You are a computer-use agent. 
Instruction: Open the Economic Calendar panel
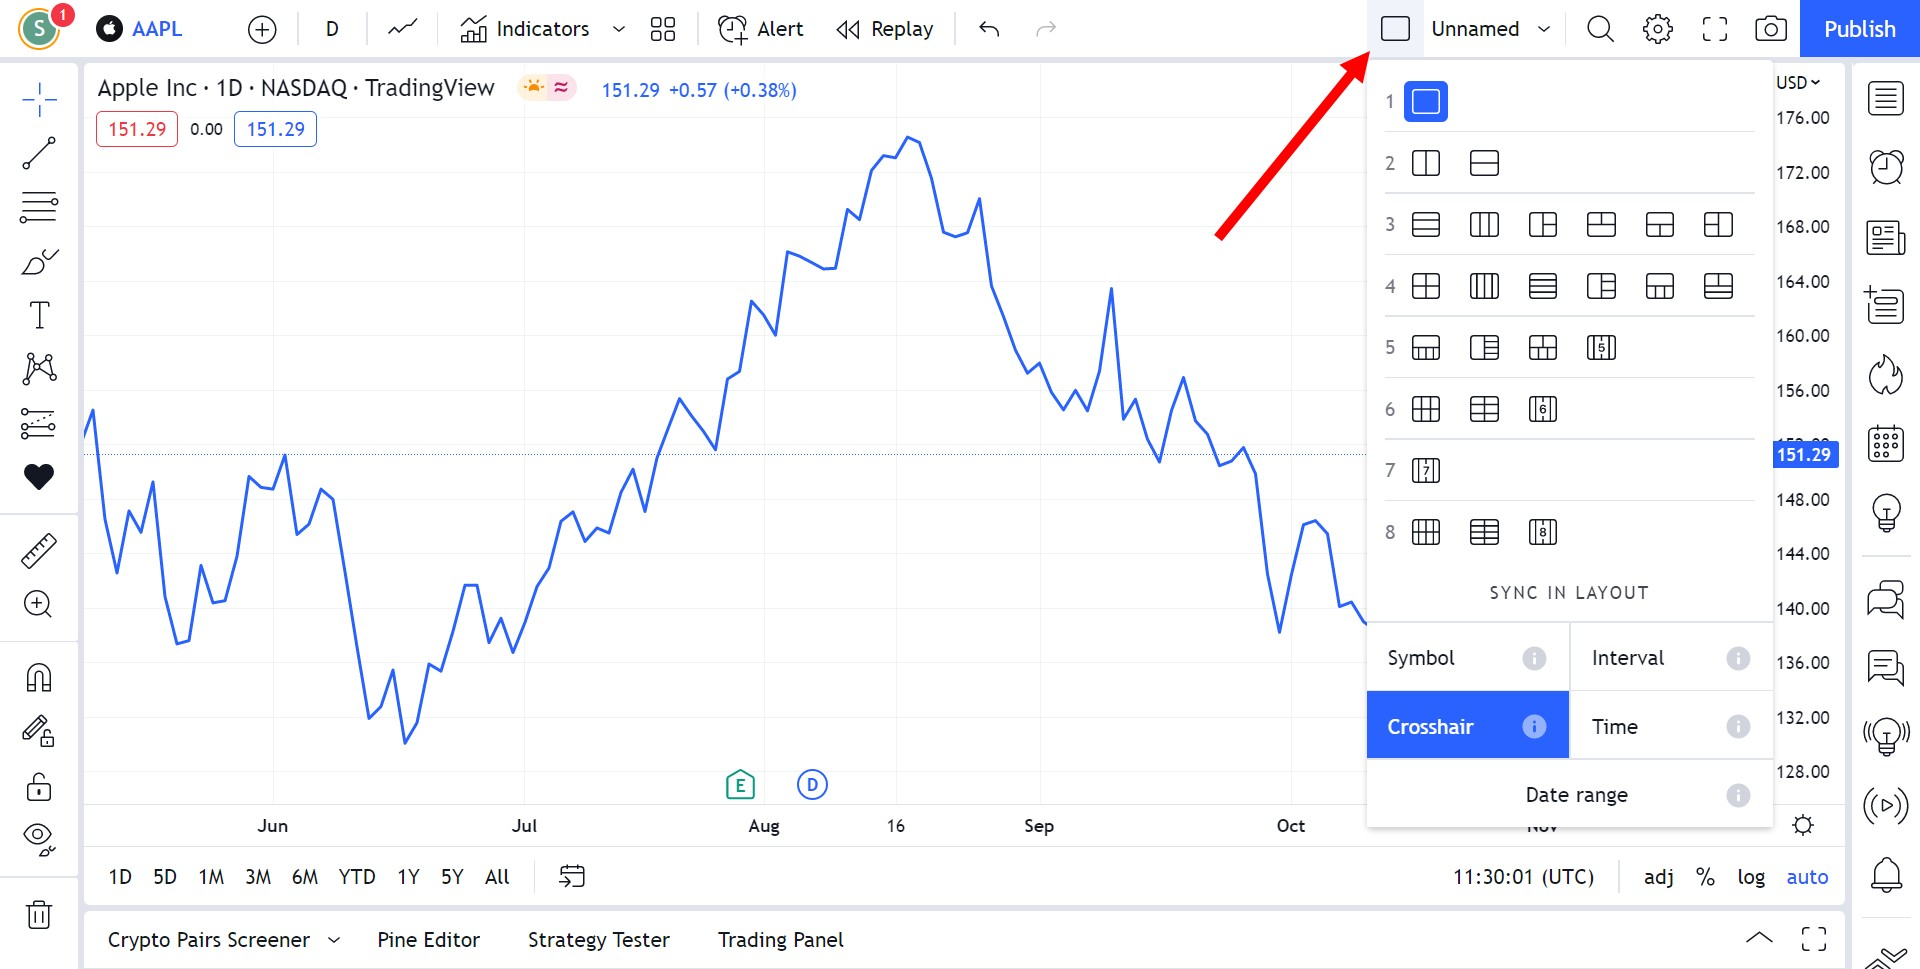click(x=1886, y=443)
